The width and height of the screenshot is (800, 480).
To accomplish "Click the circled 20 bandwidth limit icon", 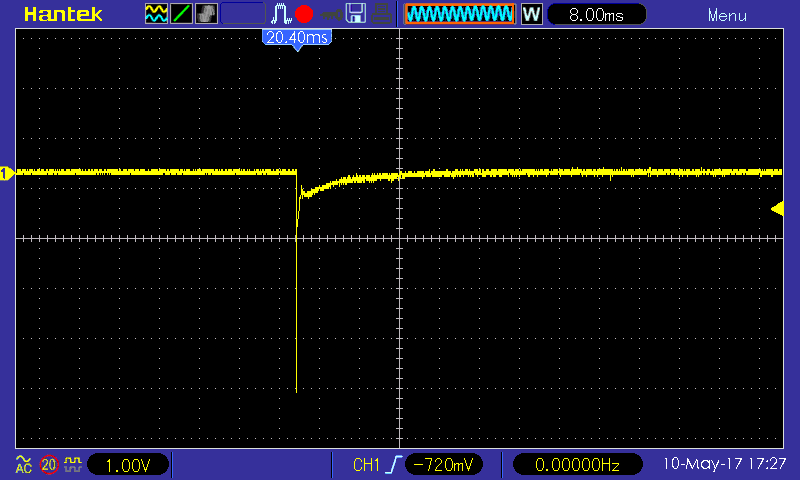I will (49, 464).
